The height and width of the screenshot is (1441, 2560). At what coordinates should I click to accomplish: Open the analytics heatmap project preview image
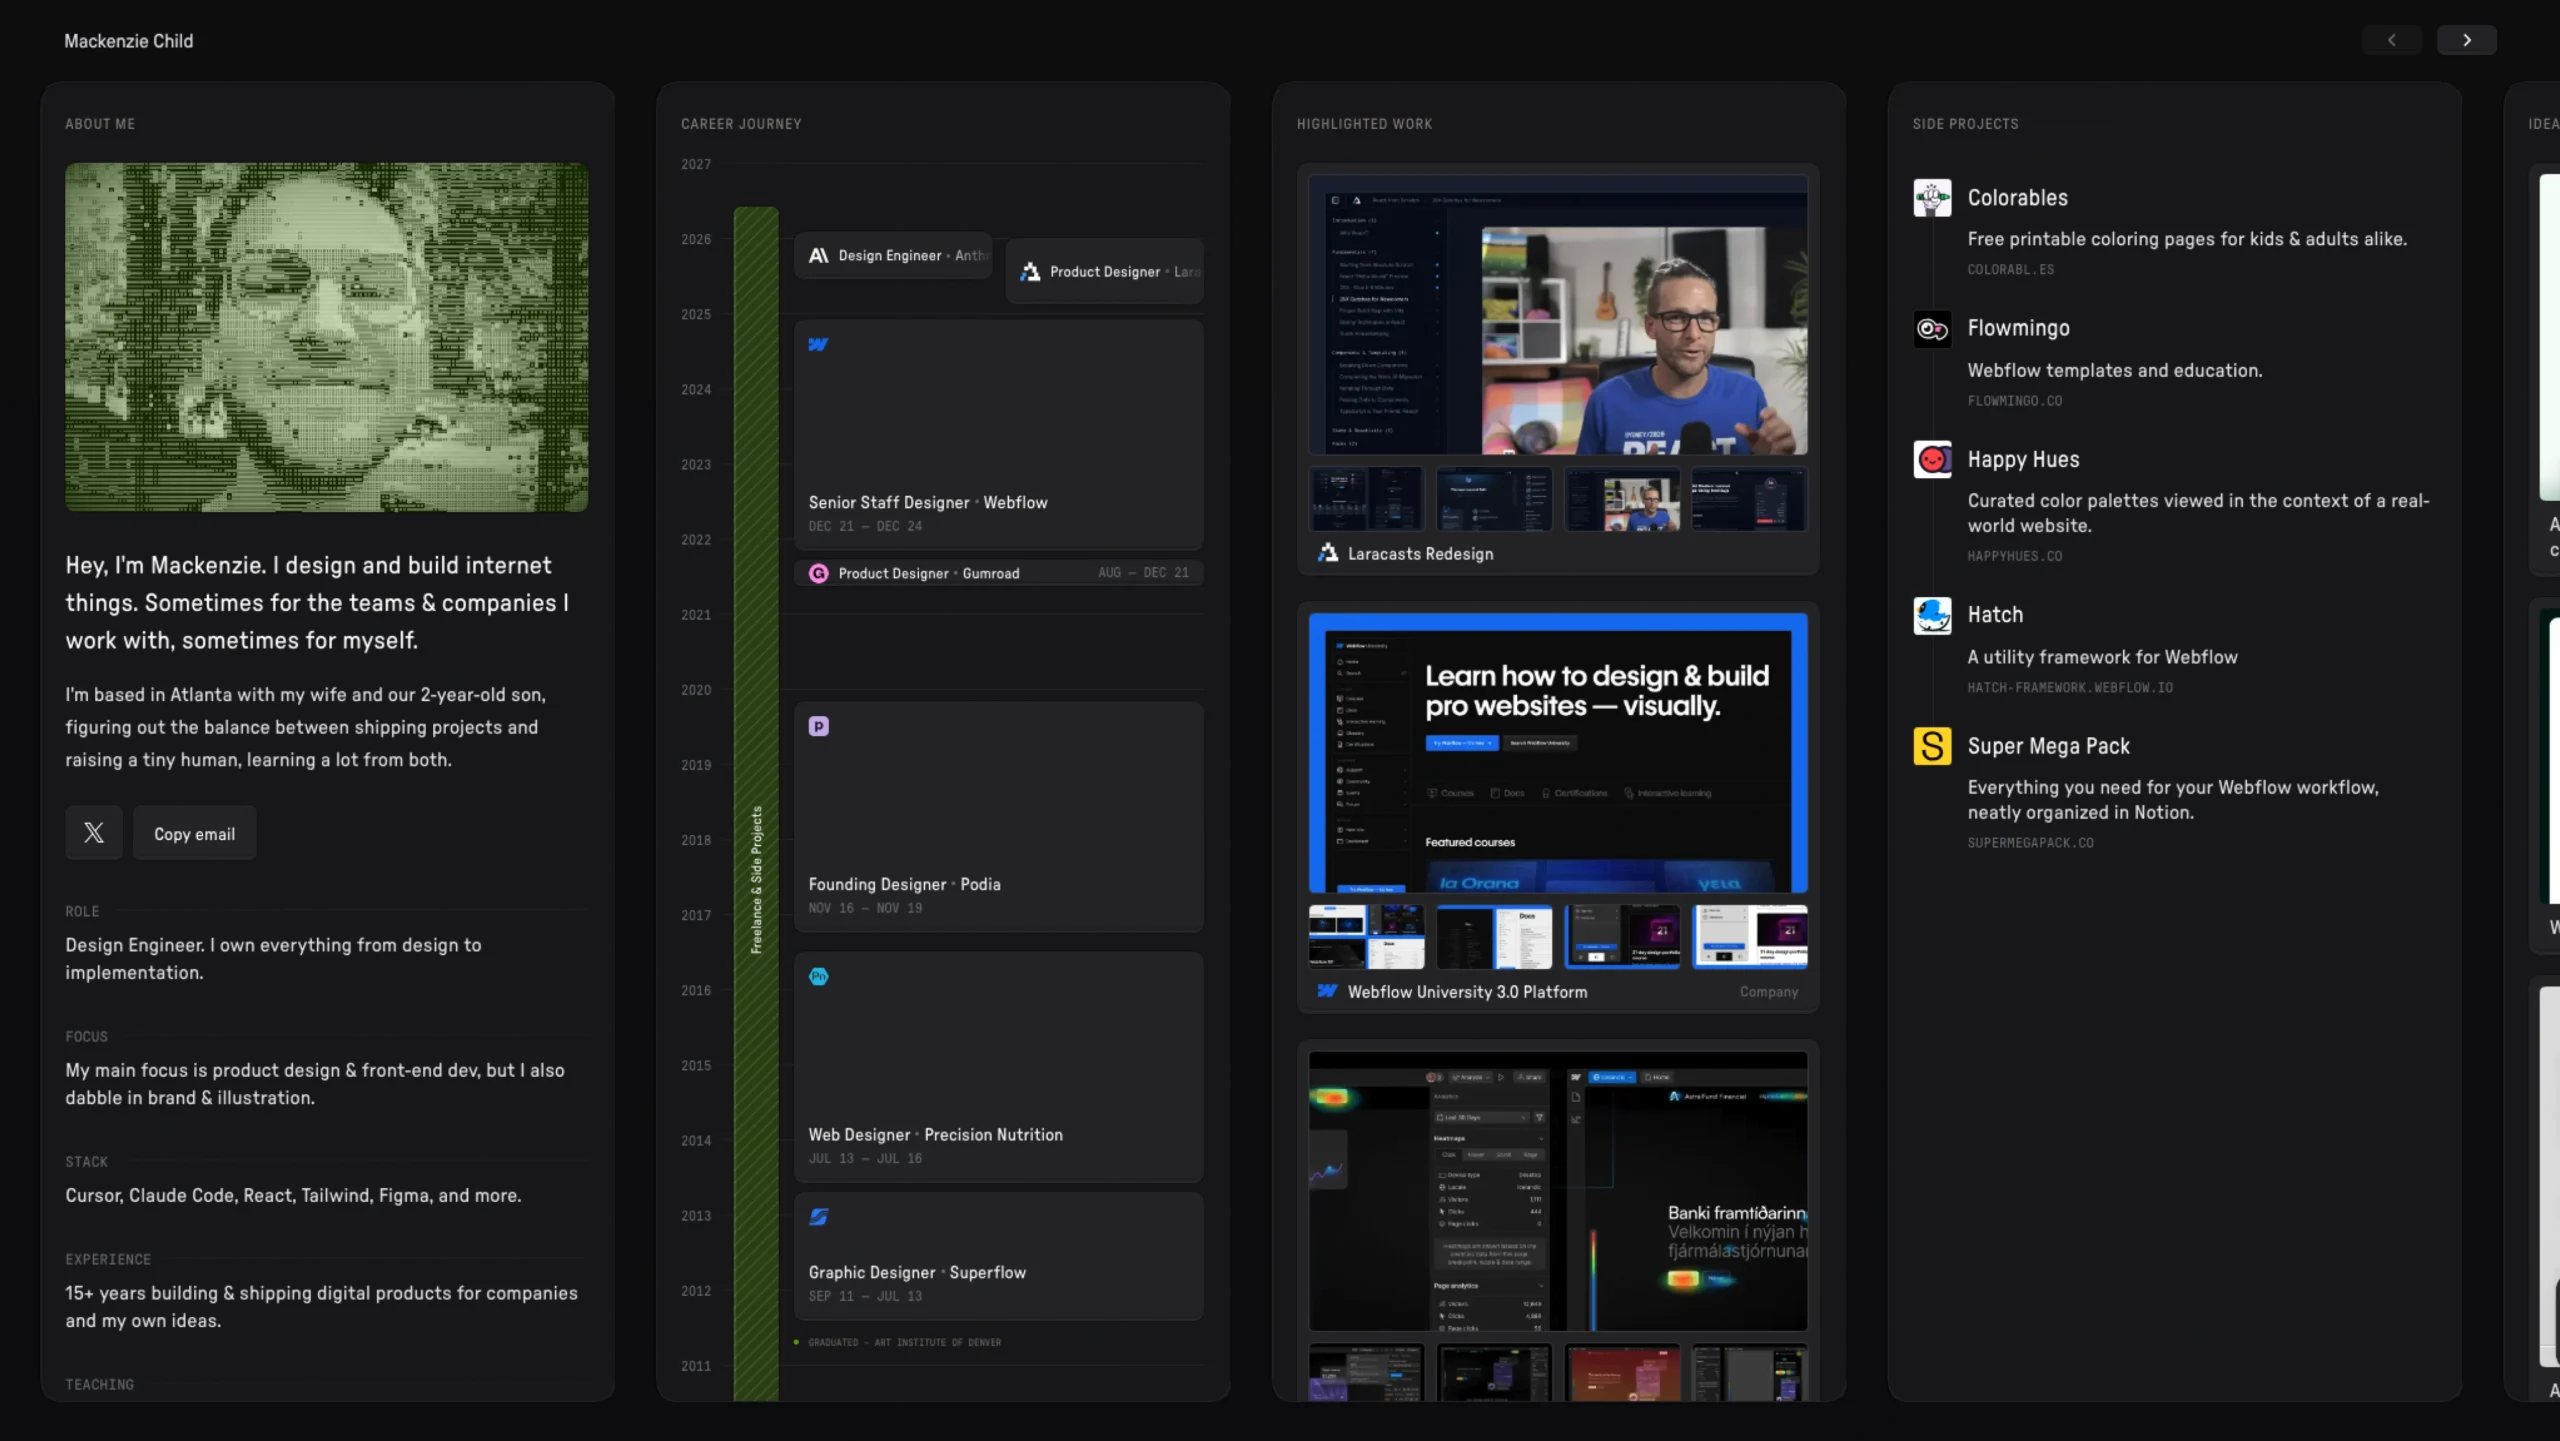(1557, 1191)
